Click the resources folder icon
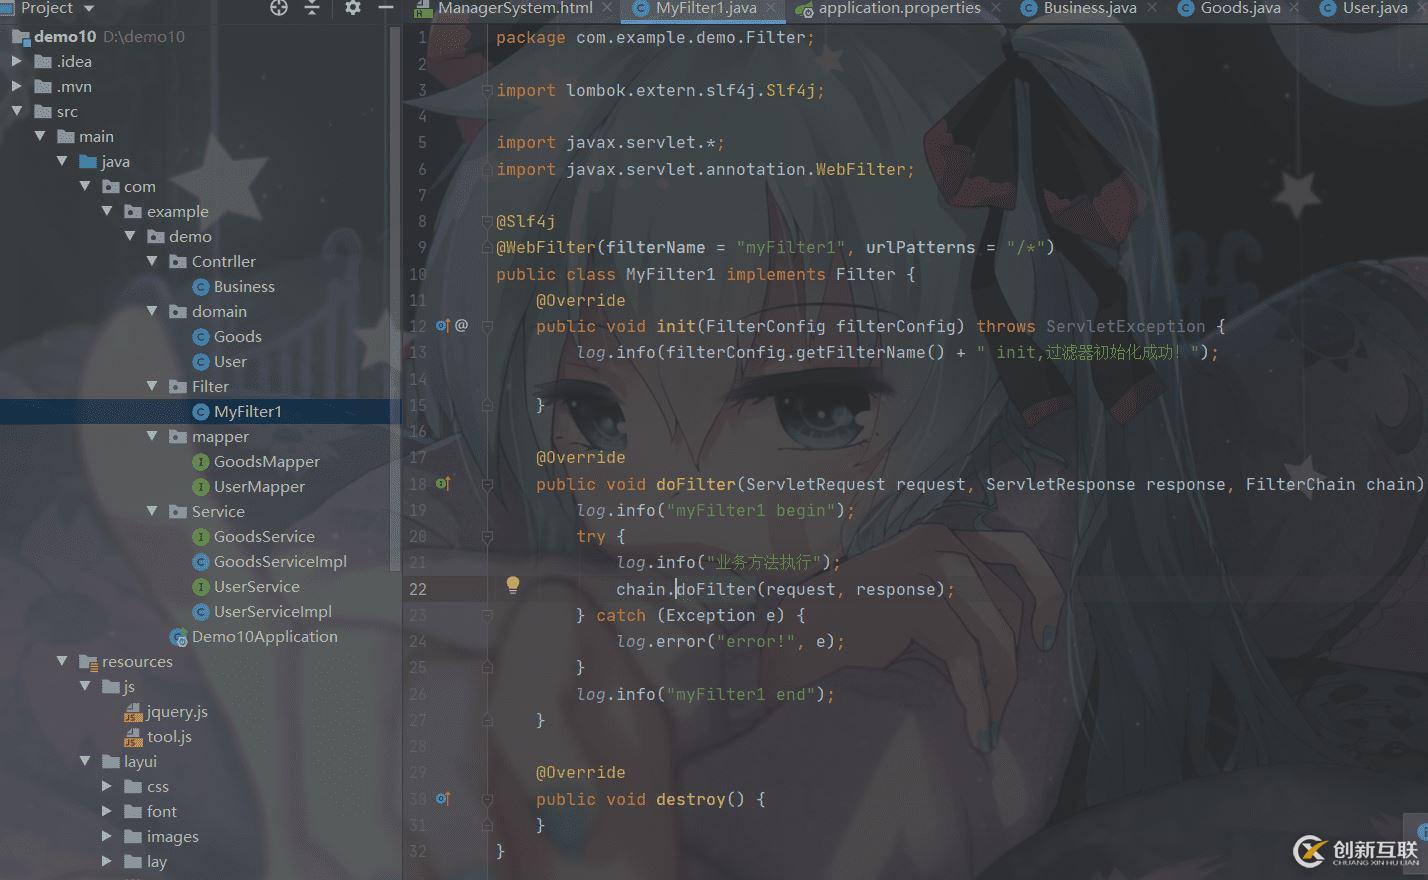1428x880 pixels. 89,662
